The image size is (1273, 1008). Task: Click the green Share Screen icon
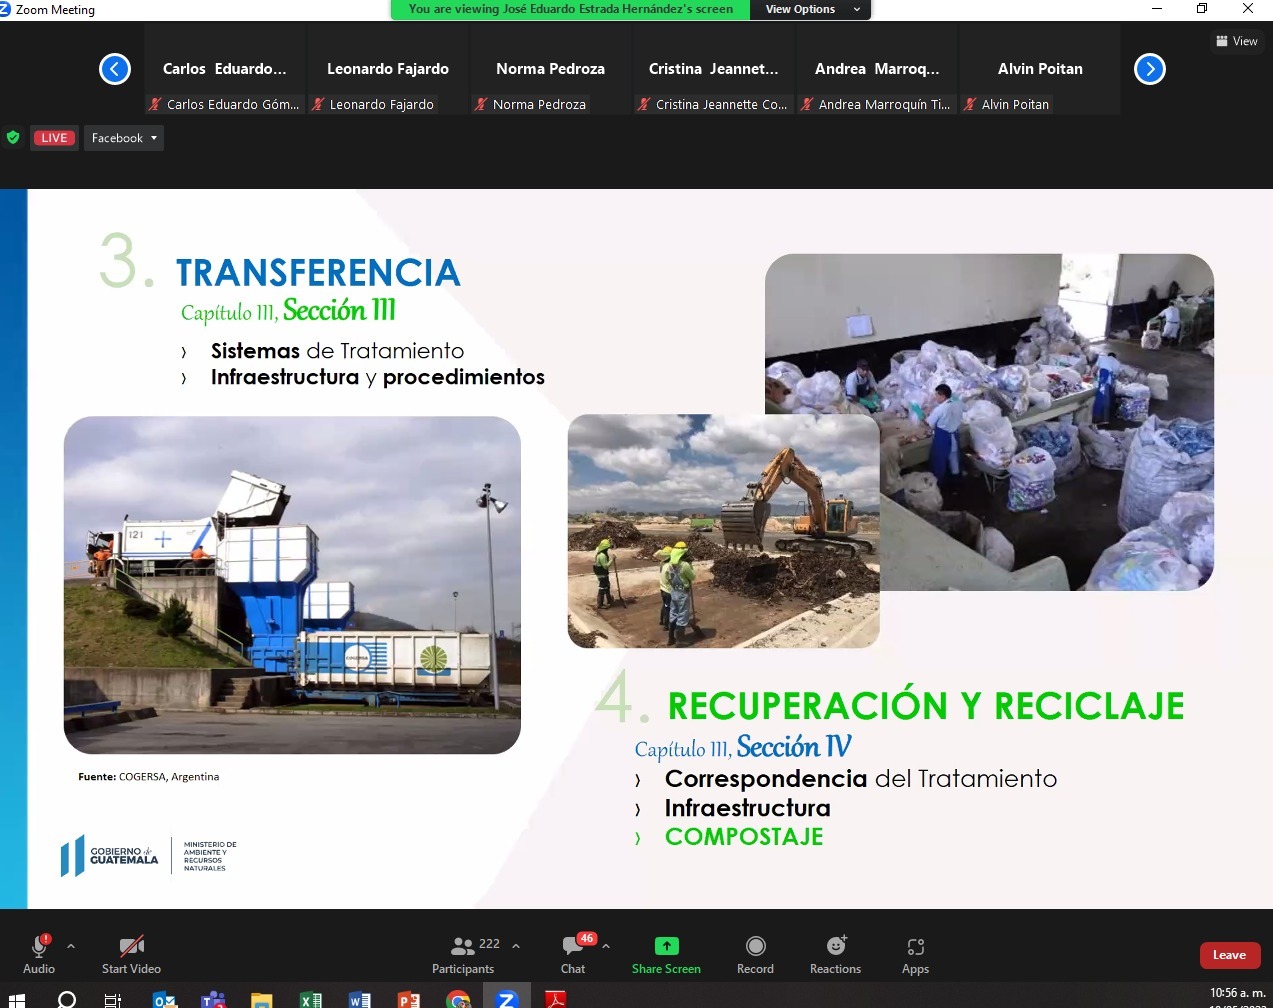pos(666,946)
